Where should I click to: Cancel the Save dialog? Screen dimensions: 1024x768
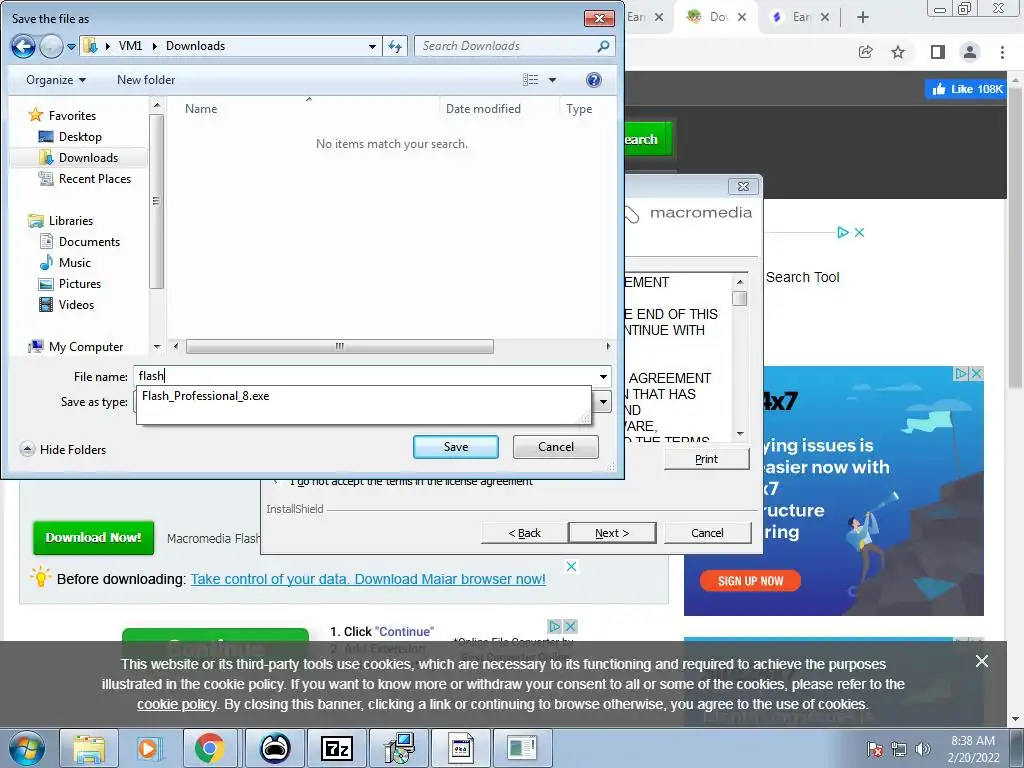556,447
